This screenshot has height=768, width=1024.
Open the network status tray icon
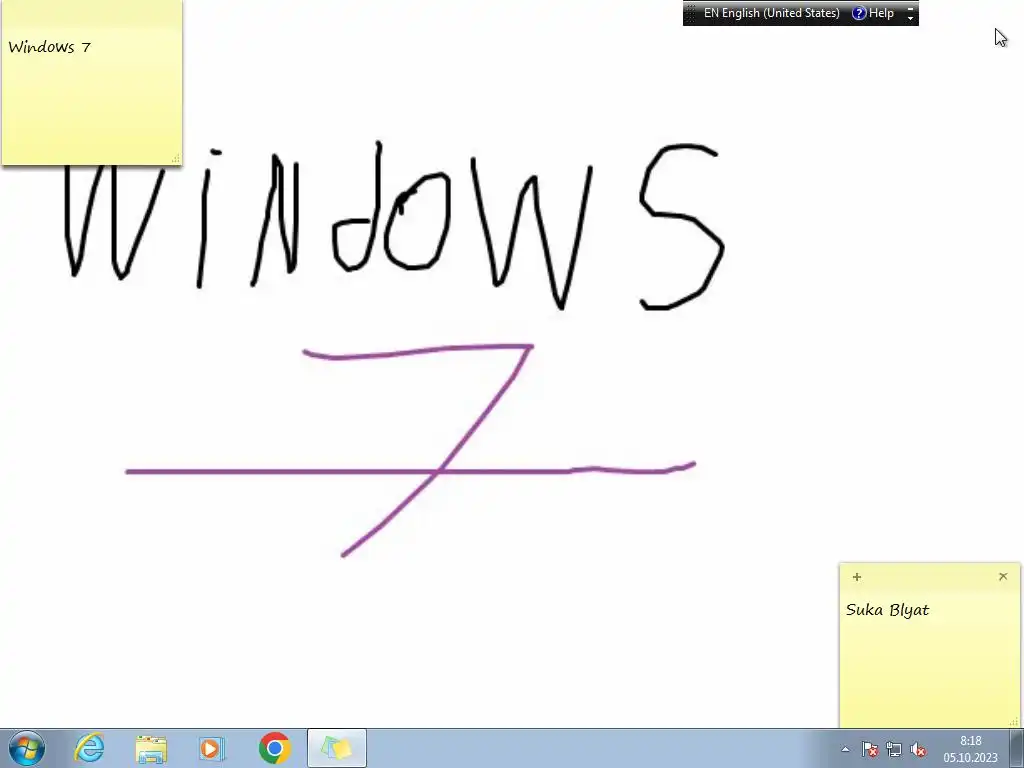(893, 749)
